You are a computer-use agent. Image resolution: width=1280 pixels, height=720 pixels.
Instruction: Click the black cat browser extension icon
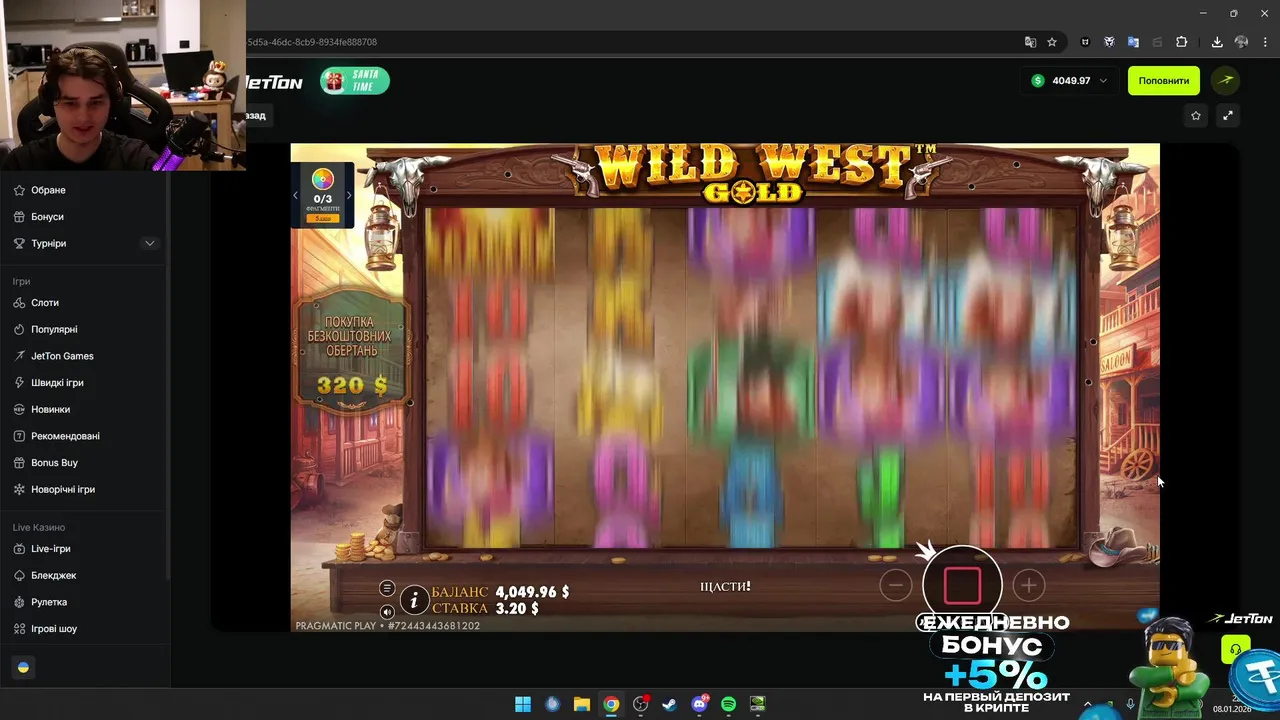pyautogui.click(x=1085, y=42)
